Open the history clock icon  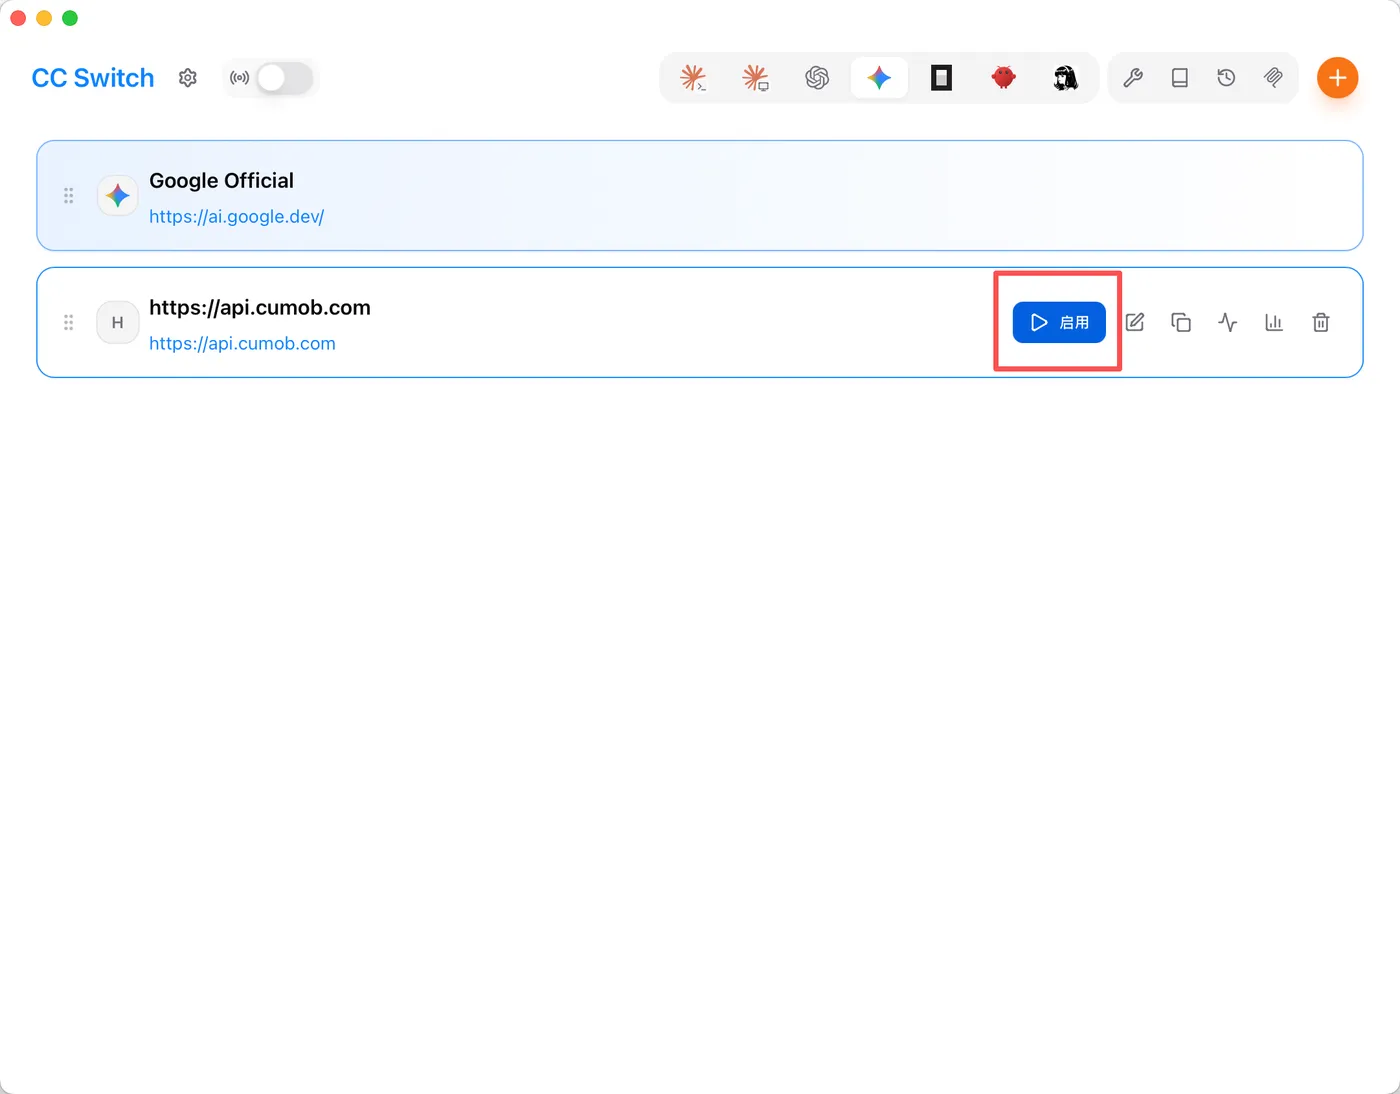point(1226,78)
